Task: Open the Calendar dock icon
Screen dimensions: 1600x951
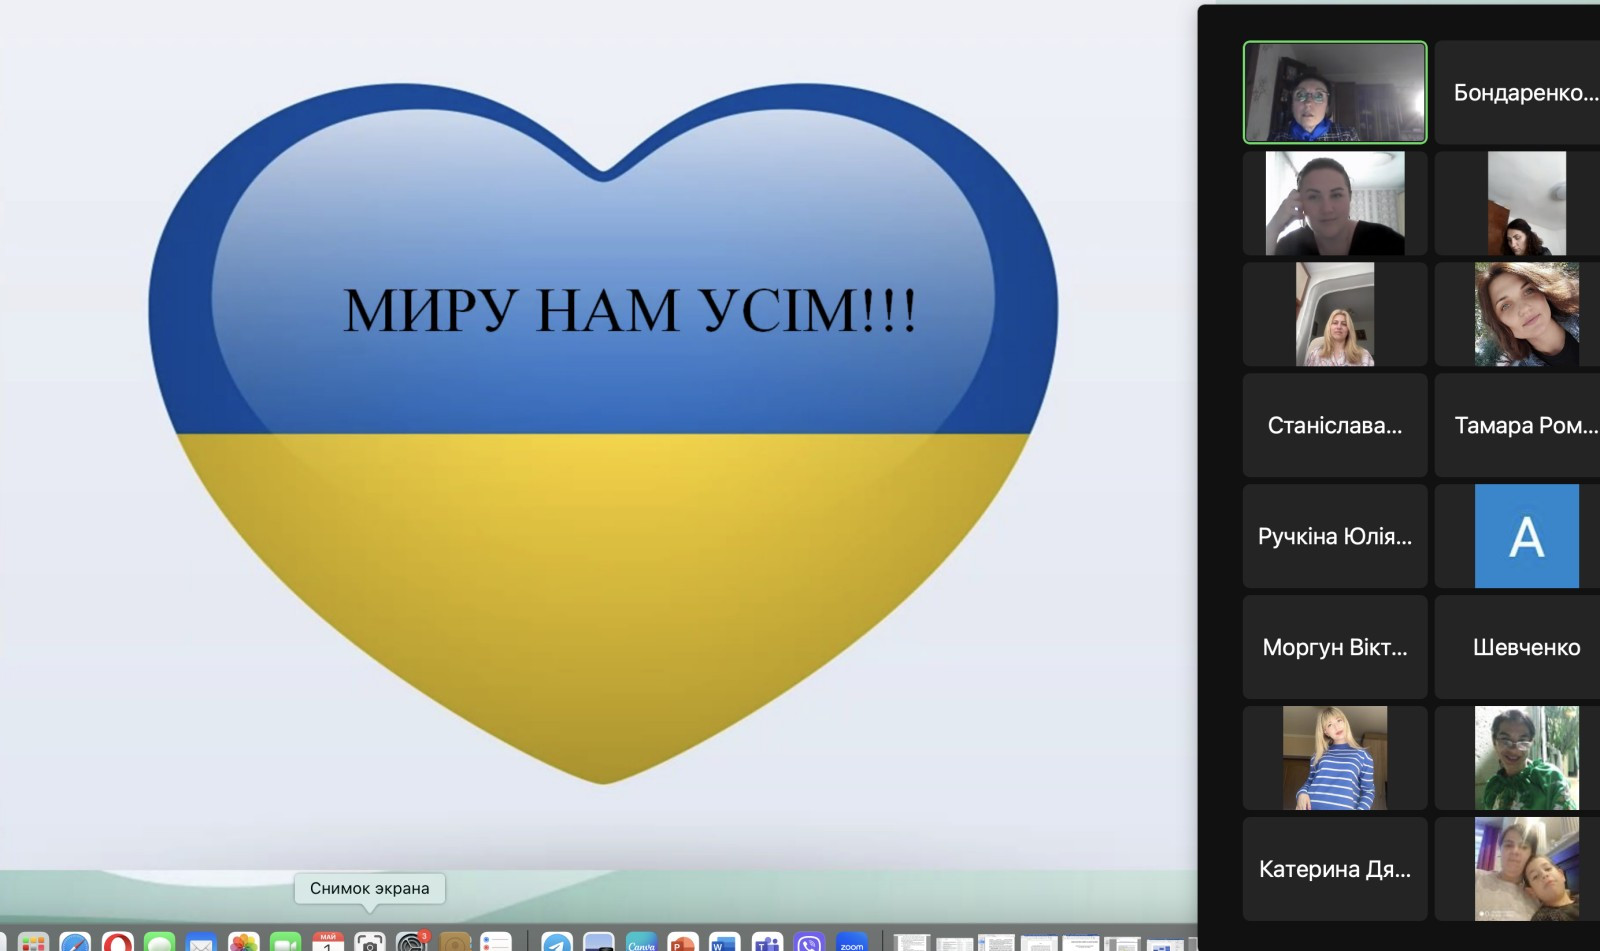Action: [x=328, y=942]
